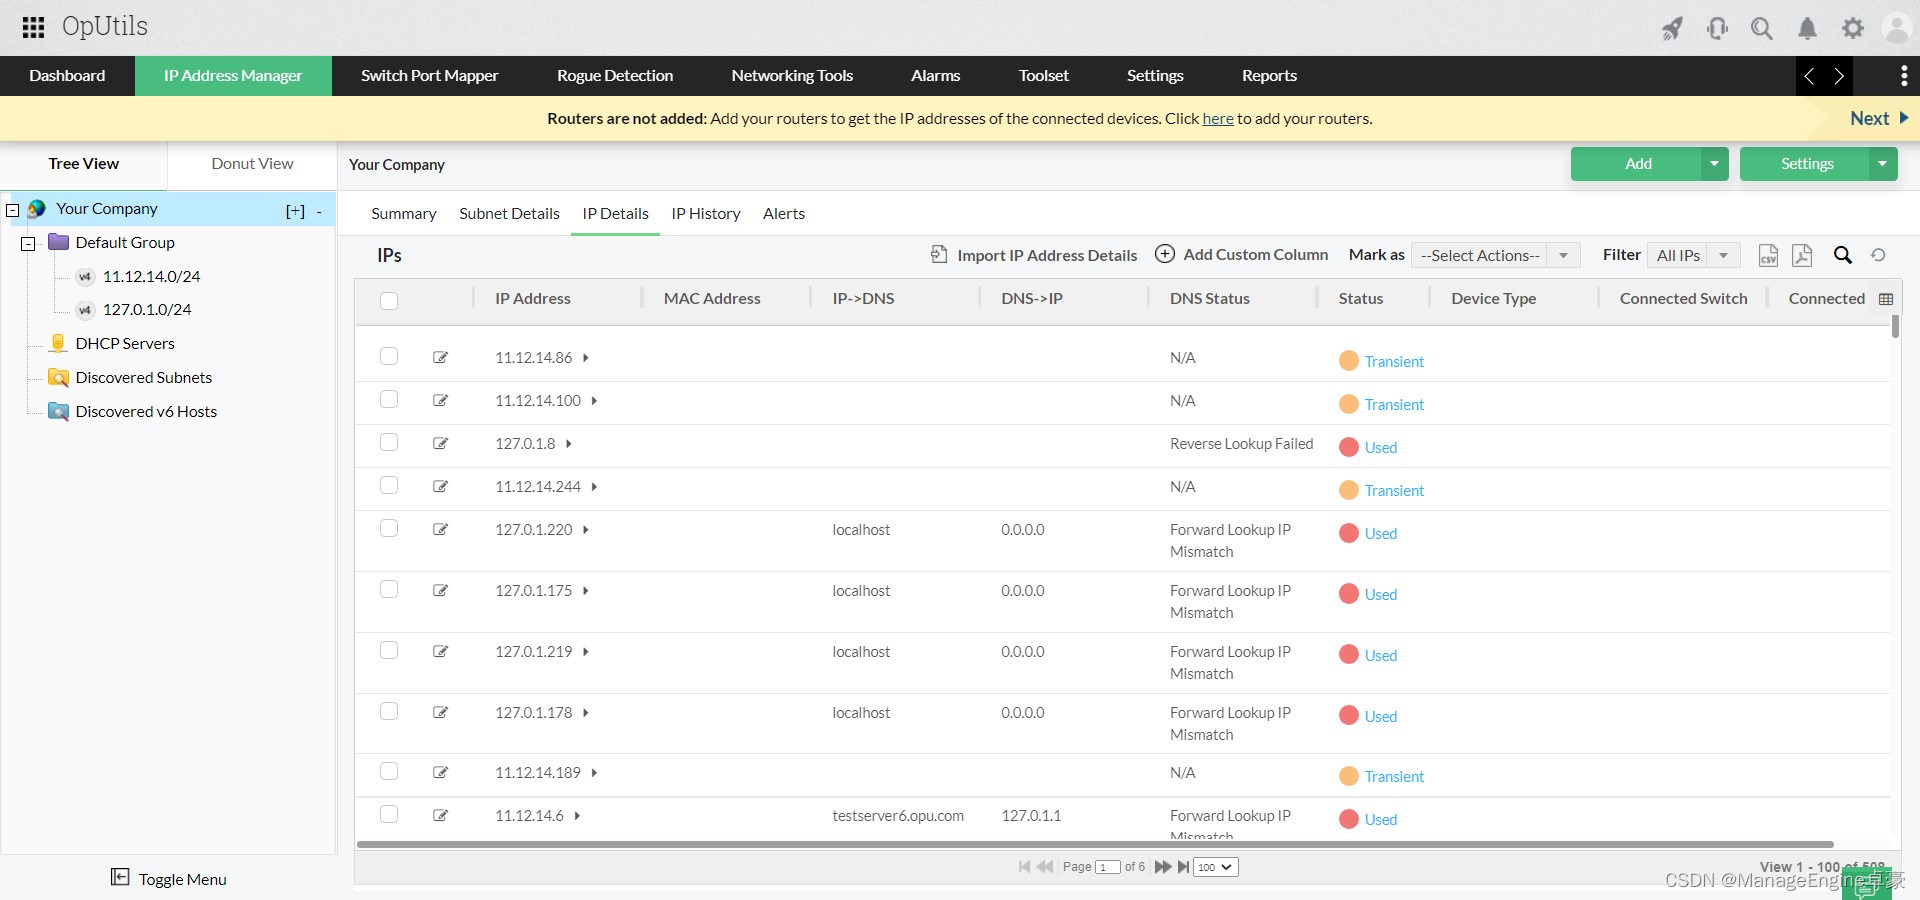Open the headset support icon

click(x=1717, y=28)
